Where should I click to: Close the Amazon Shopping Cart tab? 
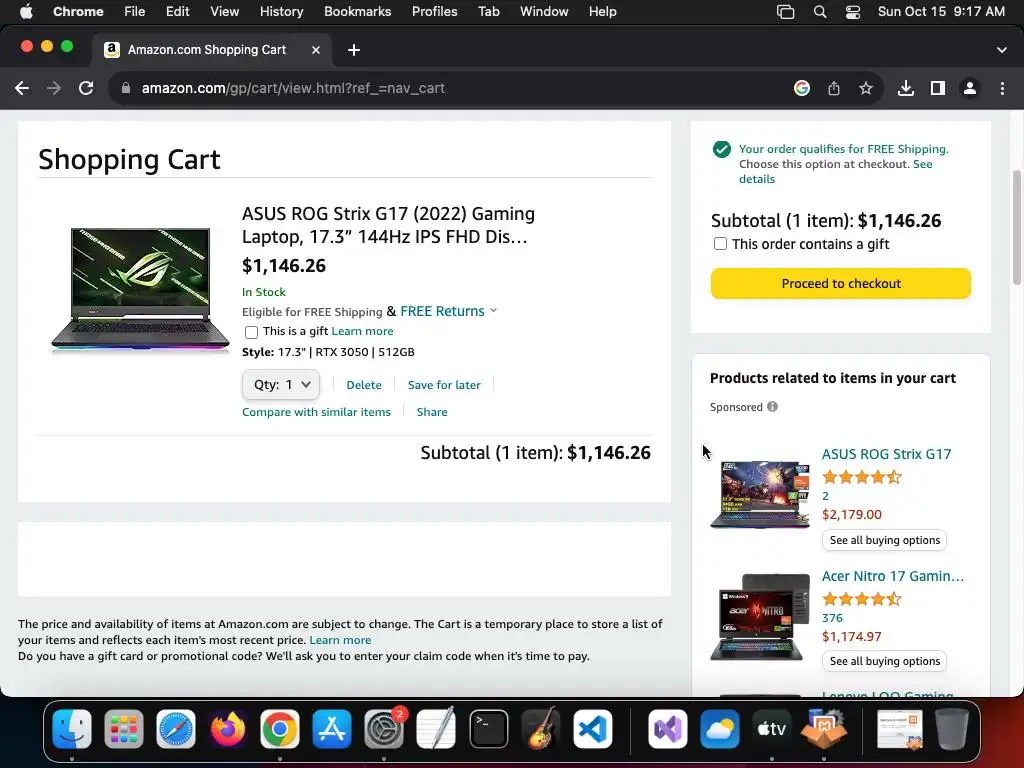pos(316,50)
